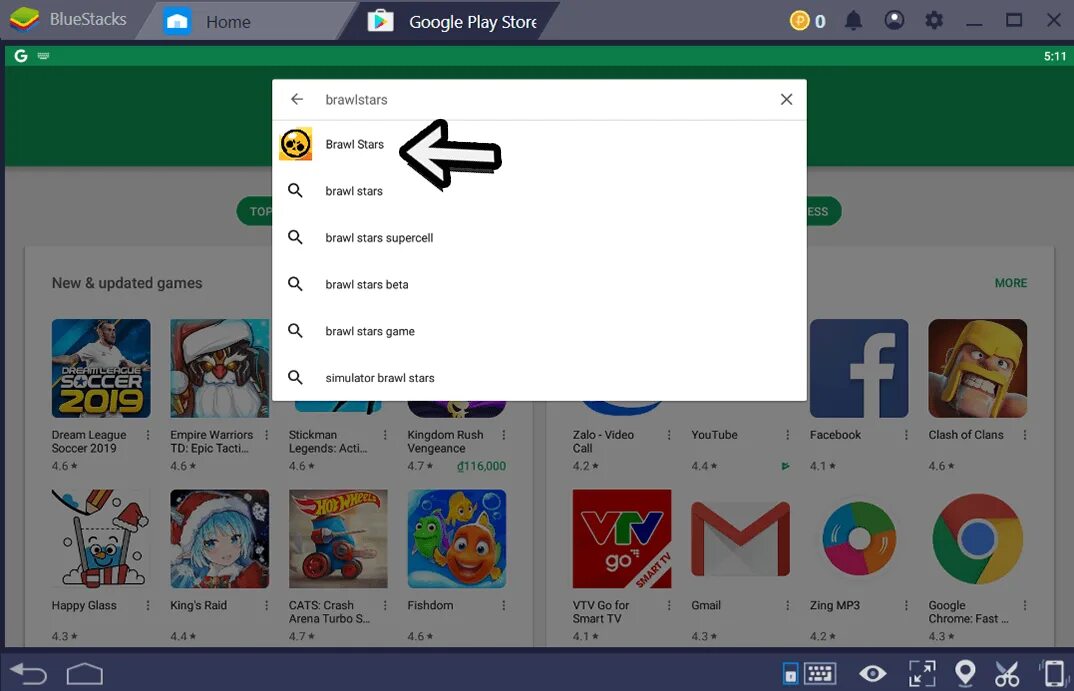
Task: Open options menu for Kingdom Rush Vengeance
Action: 503,435
